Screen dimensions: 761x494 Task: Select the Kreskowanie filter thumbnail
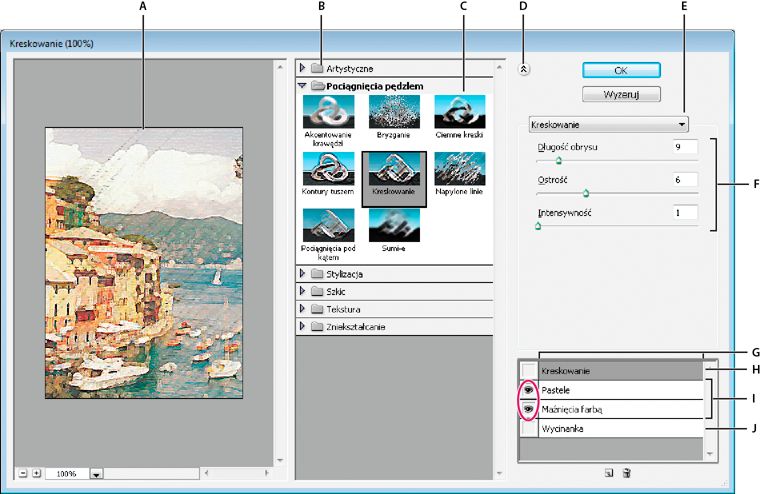[394, 169]
